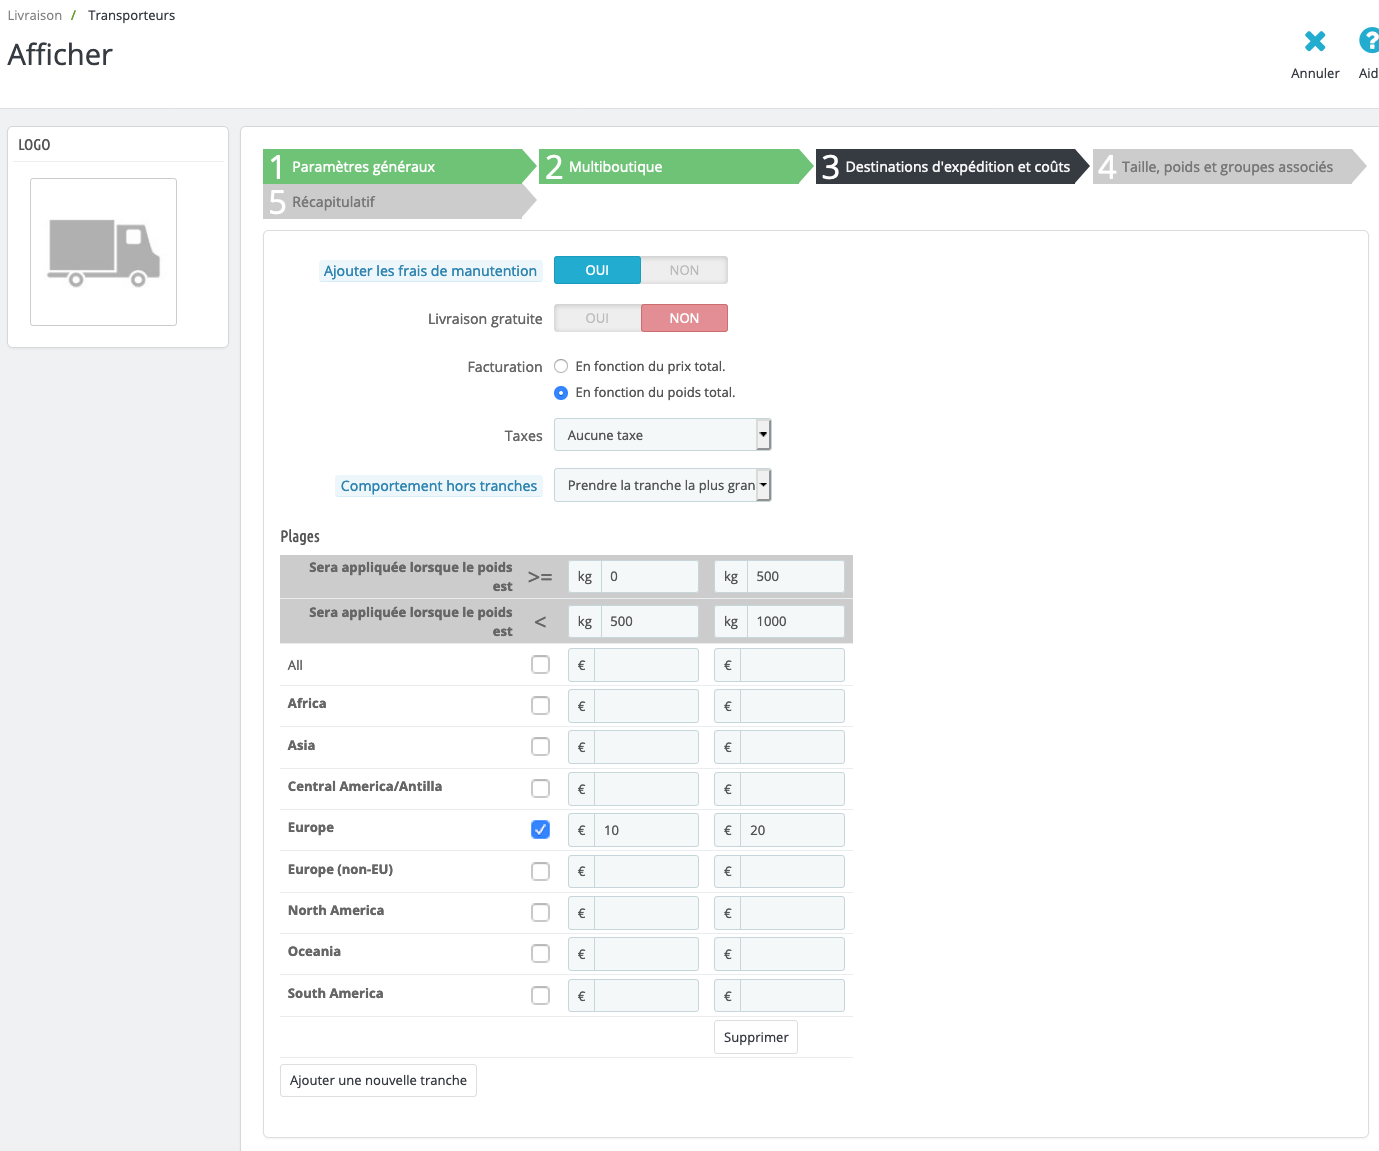Select billing by total weight radio
1379x1151 pixels.
tap(561, 393)
